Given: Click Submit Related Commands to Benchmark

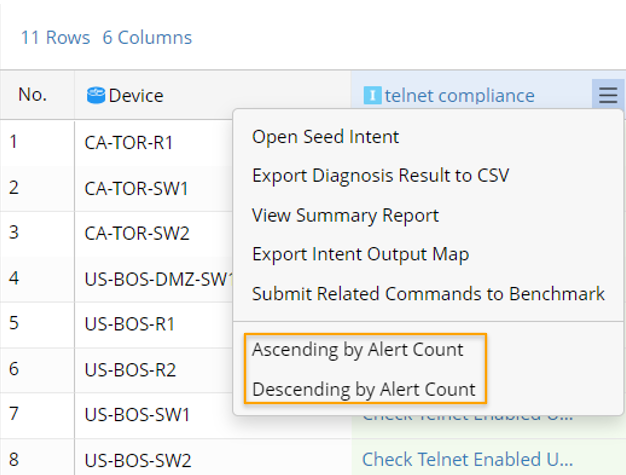Looking at the screenshot, I should (428, 294).
